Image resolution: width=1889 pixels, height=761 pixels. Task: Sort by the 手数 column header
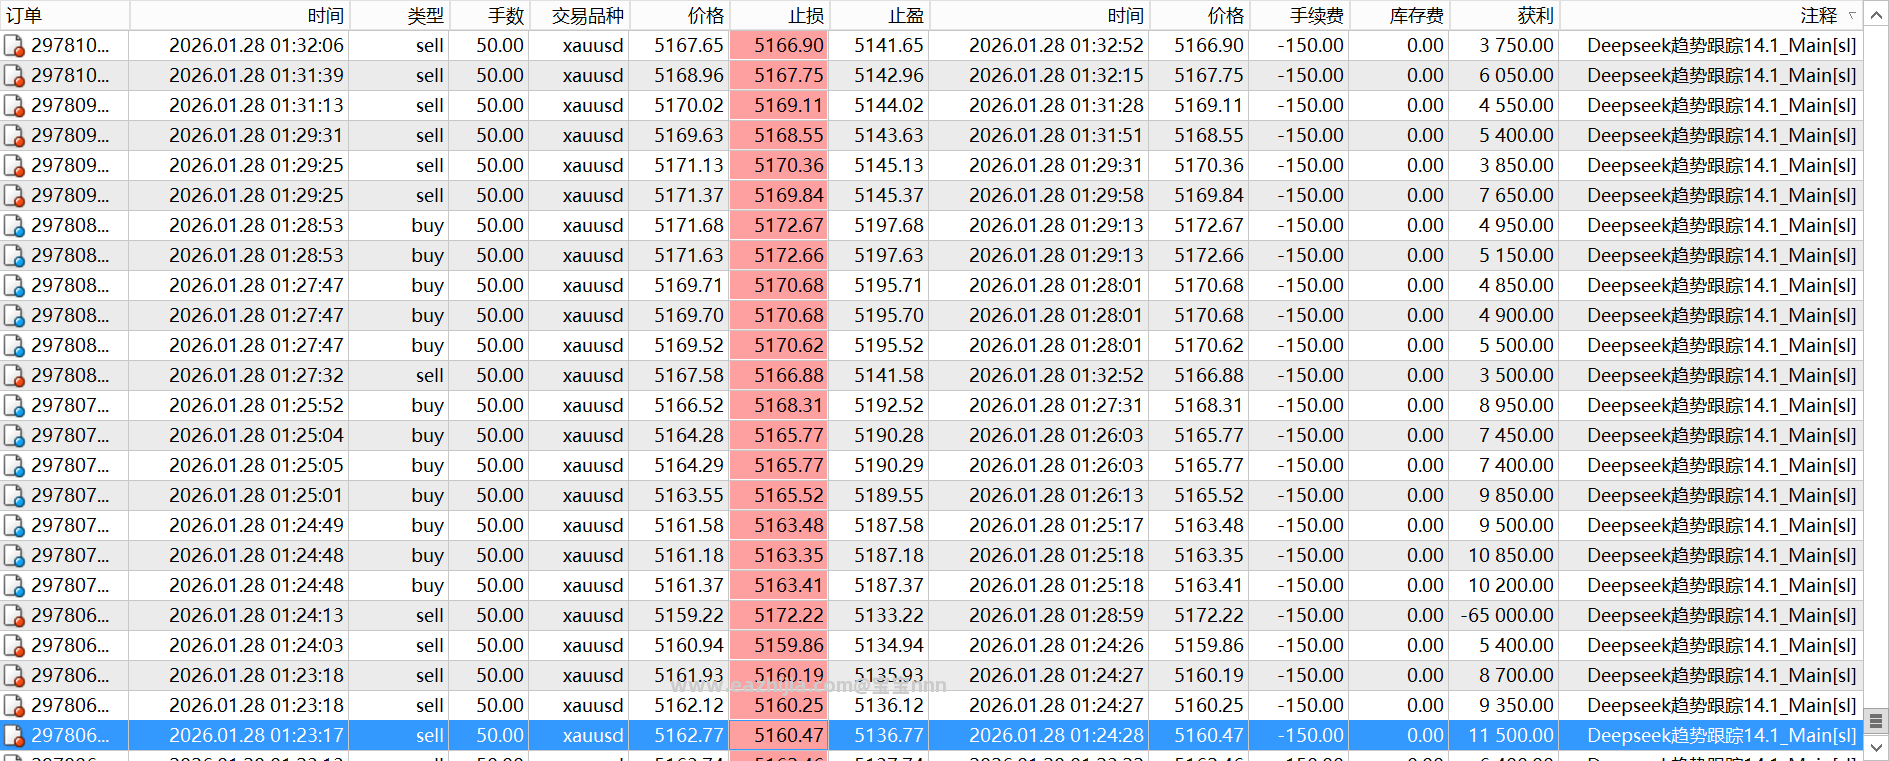click(489, 15)
